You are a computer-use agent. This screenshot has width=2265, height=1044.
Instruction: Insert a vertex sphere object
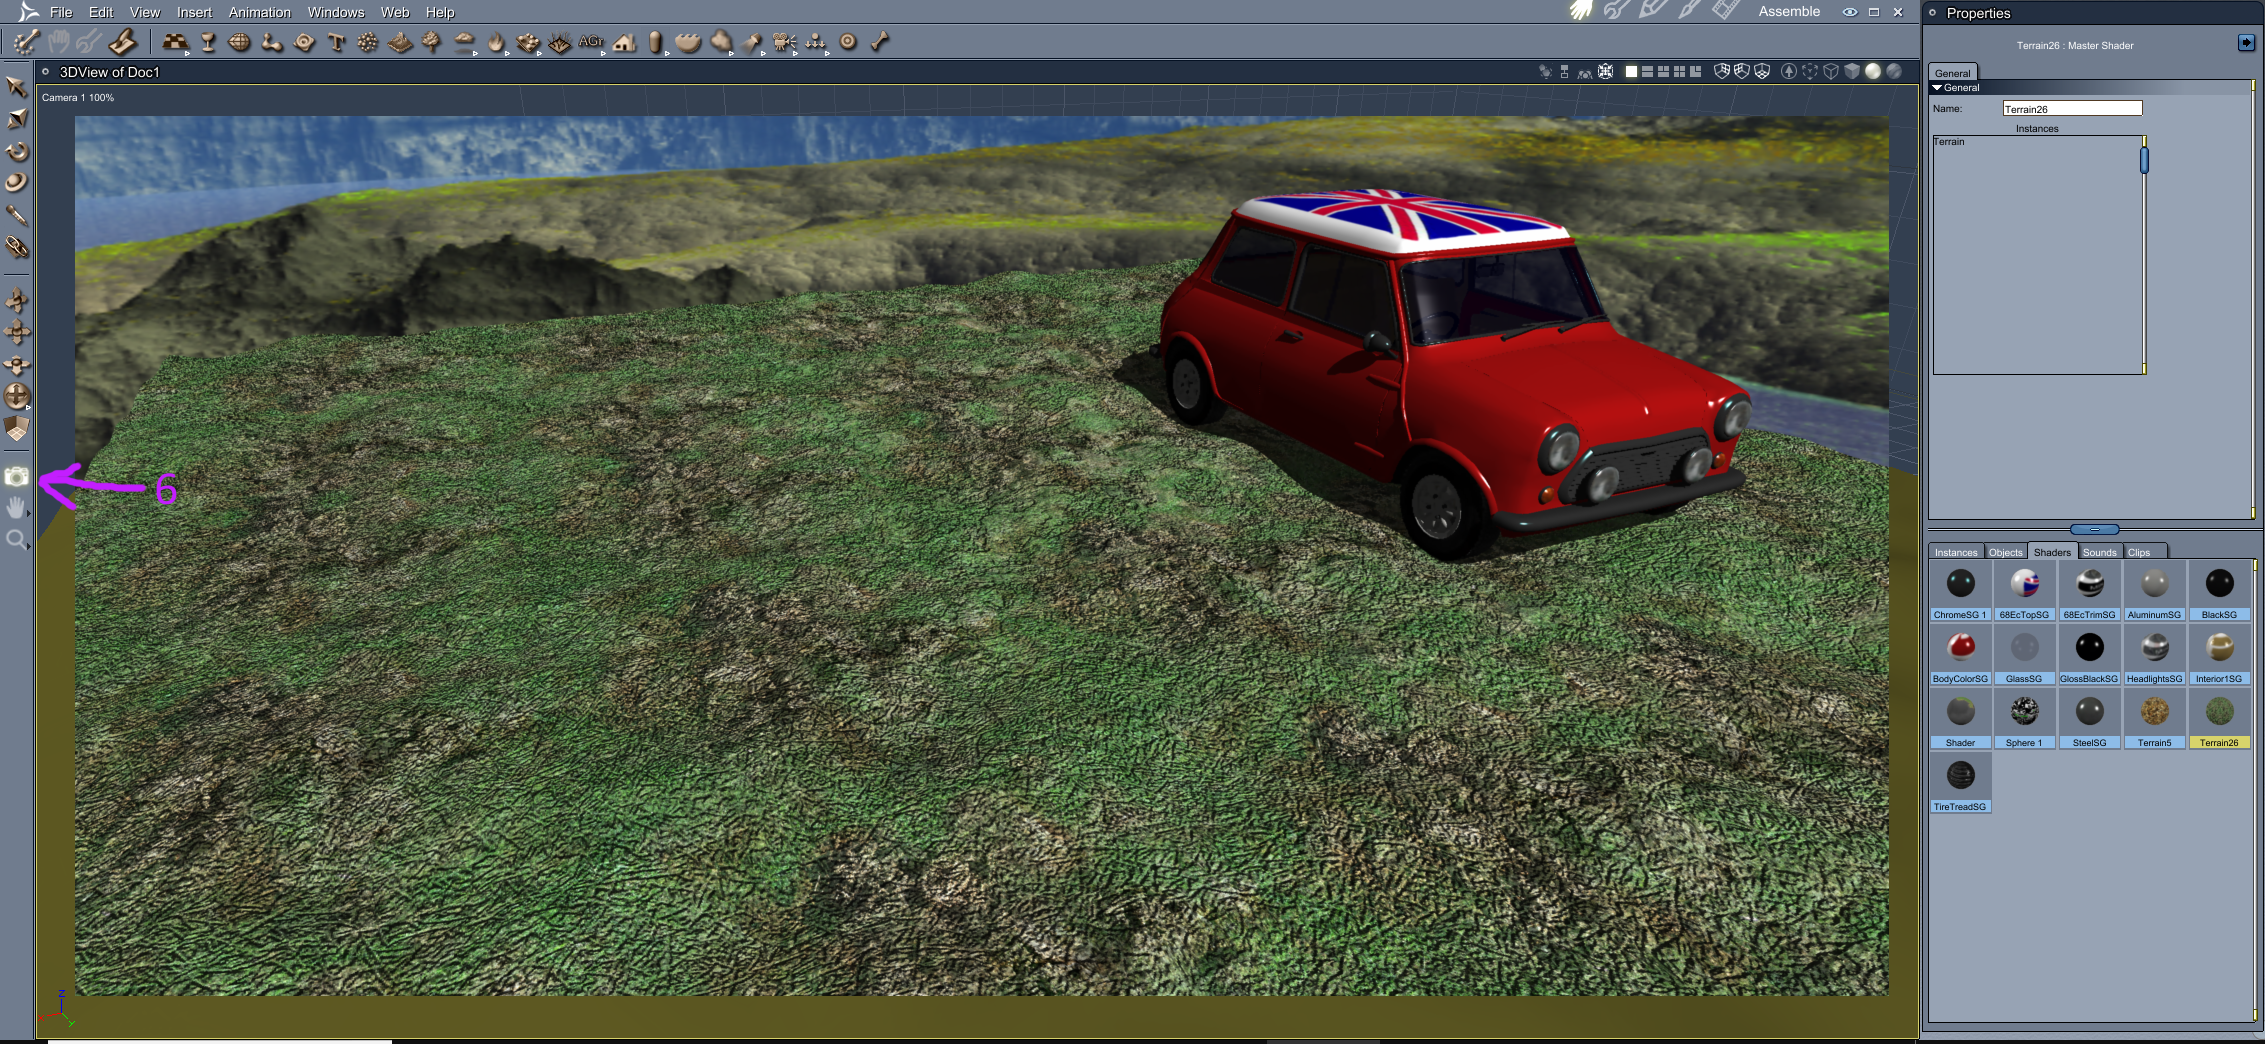click(240, 42)
